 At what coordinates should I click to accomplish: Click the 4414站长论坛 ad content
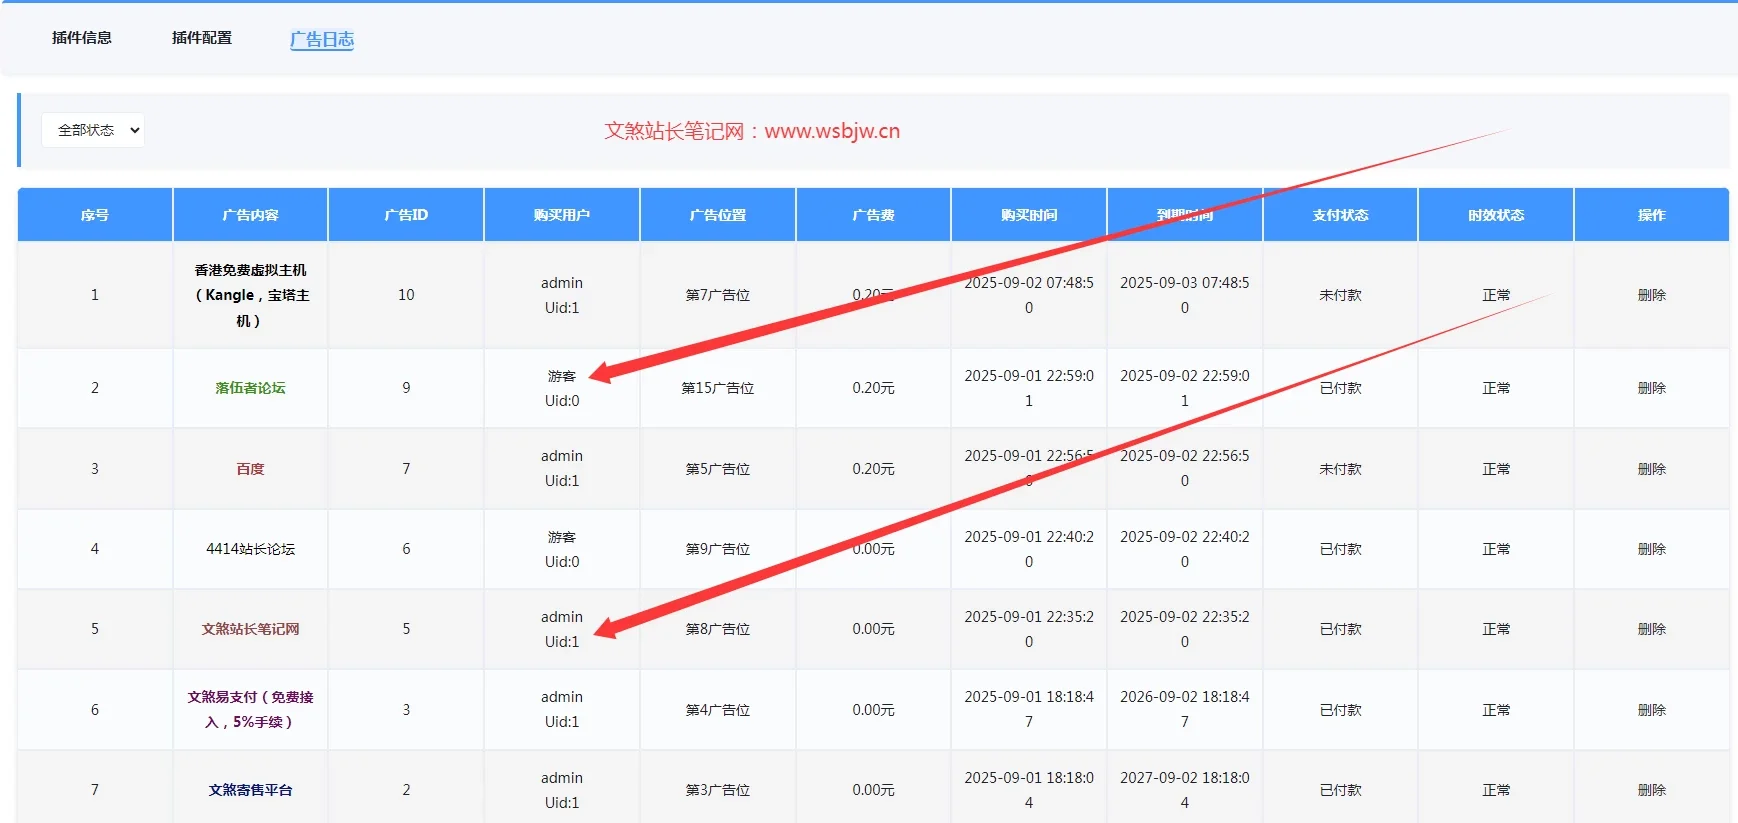[250, 549]
